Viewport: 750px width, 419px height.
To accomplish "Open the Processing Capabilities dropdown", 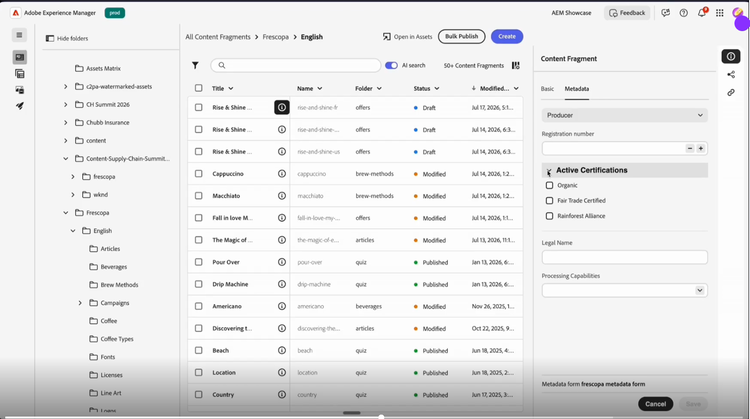I will point(625,290).
